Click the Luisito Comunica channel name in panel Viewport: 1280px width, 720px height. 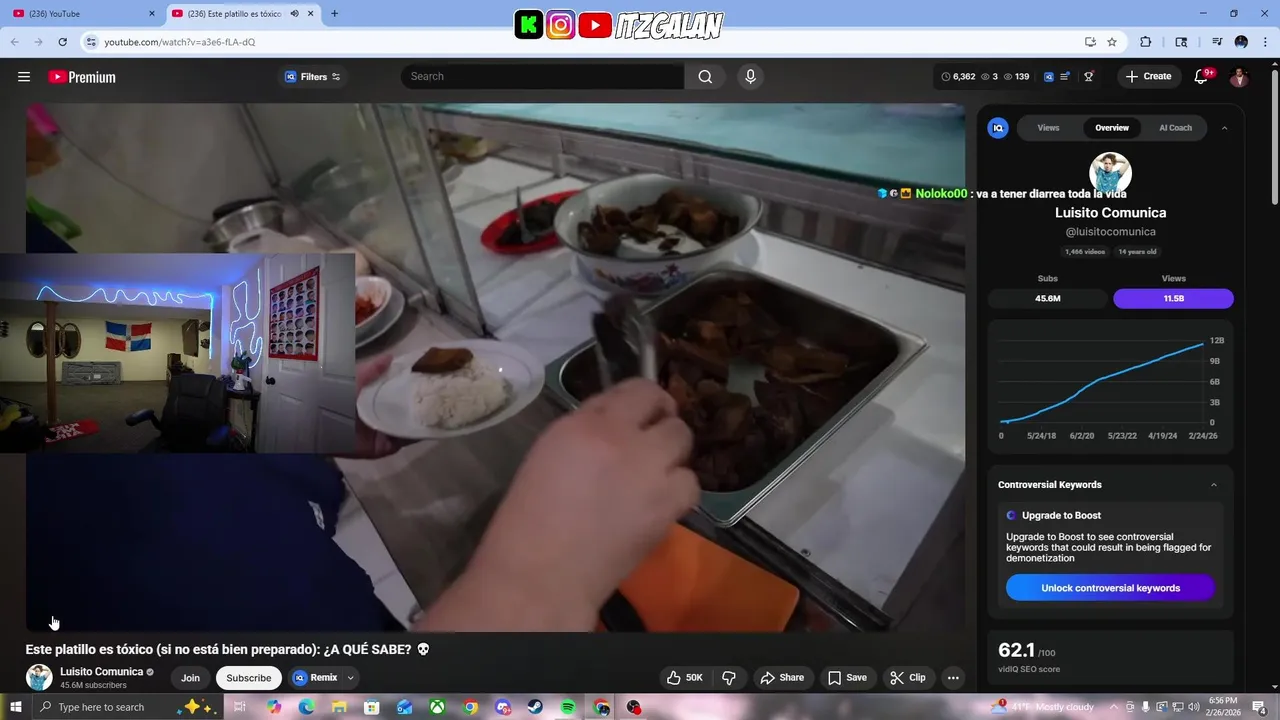(x=1110, y=213)
